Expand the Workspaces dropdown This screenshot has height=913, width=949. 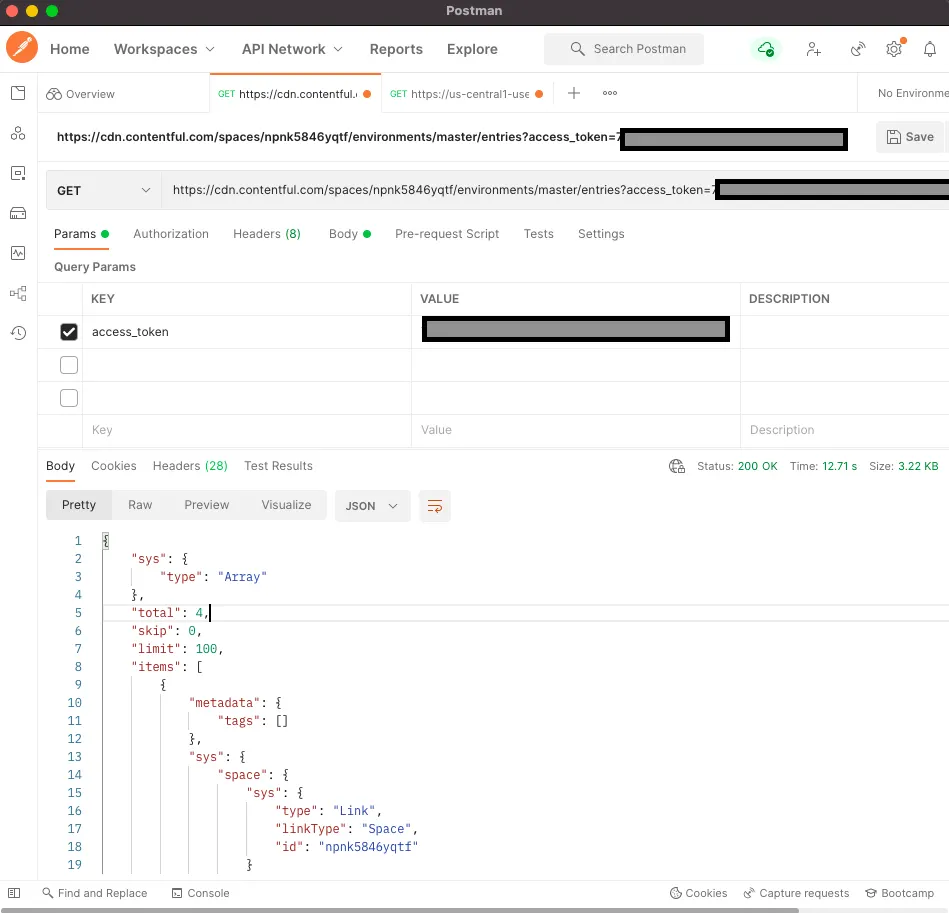click(164, 49)
